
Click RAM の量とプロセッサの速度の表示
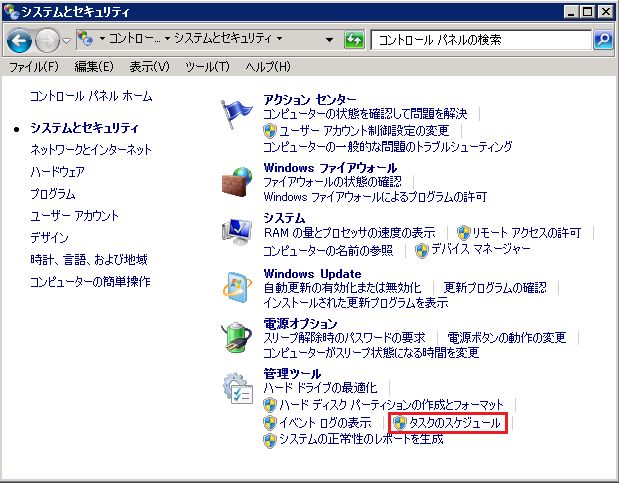(350, 233)
